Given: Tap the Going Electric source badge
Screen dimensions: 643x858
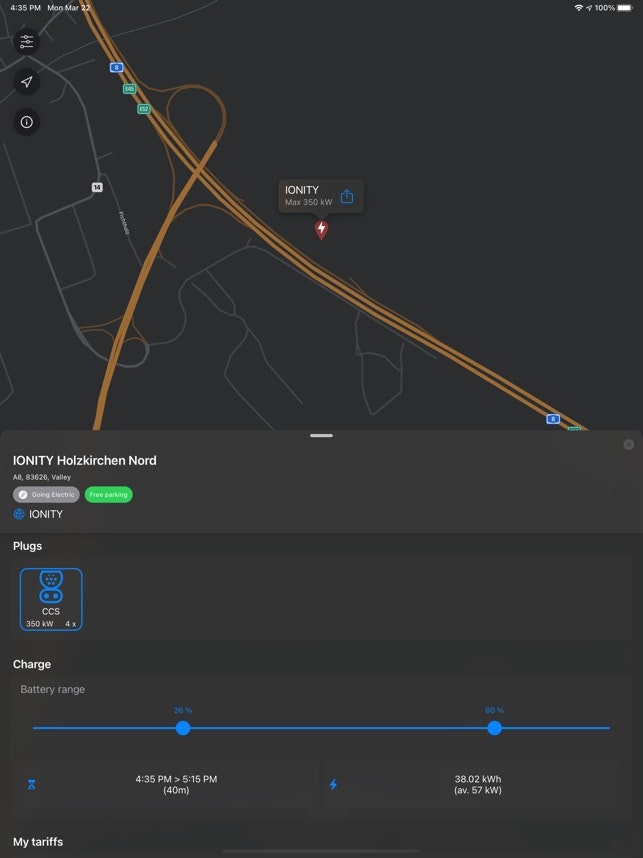Looking at the screenshot, I should pos(47,495).
